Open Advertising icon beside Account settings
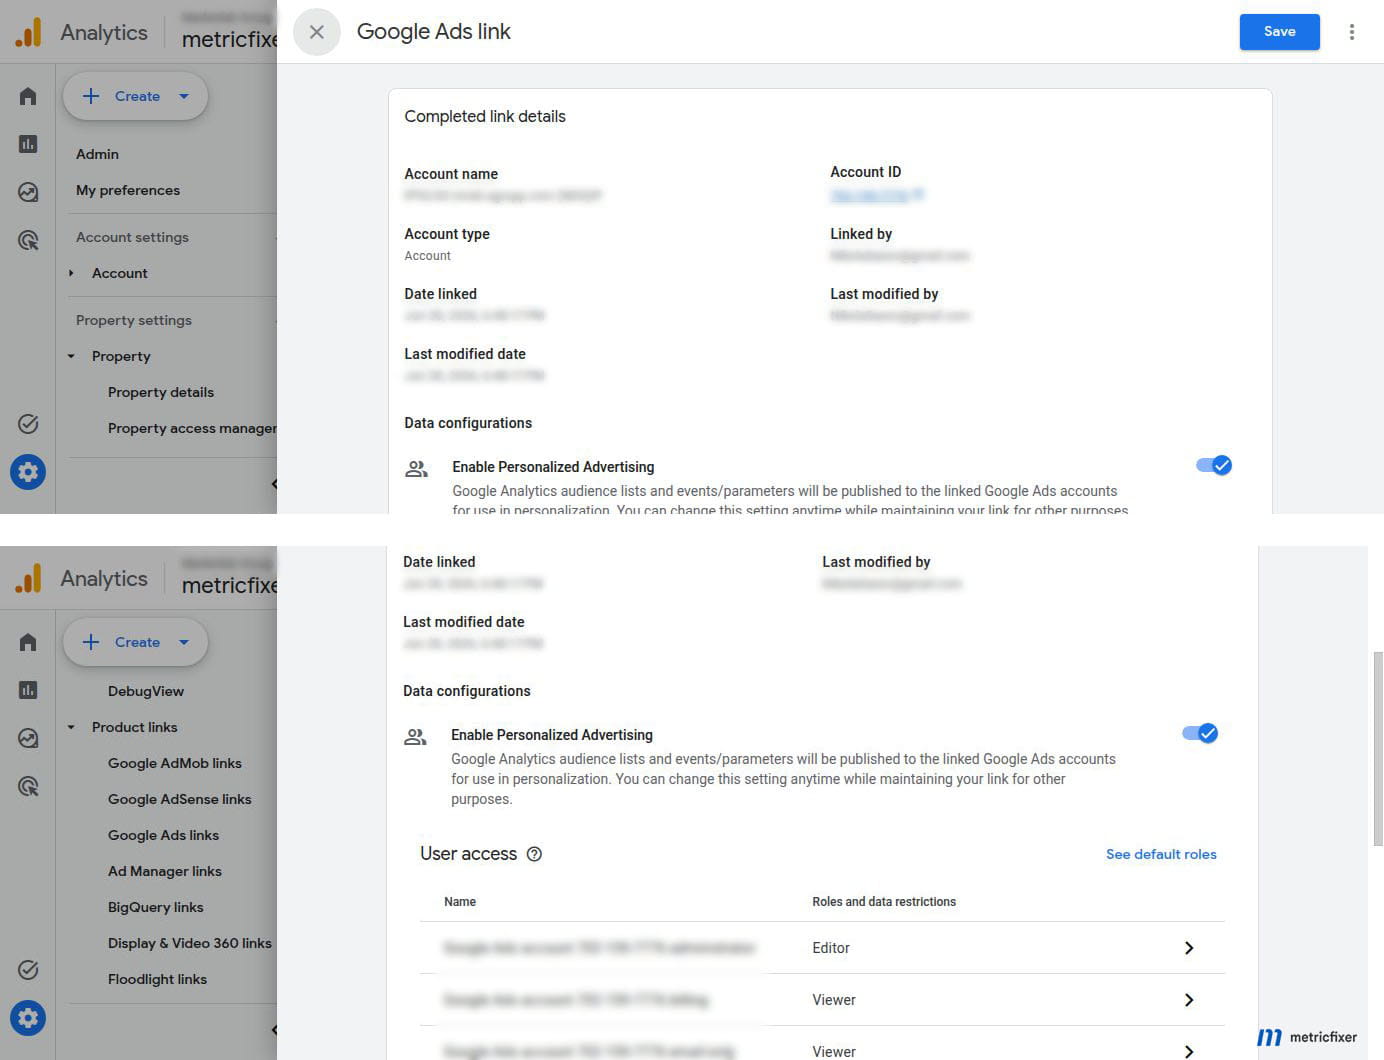Screen dimensions: 1384x1060 point(28,240)
